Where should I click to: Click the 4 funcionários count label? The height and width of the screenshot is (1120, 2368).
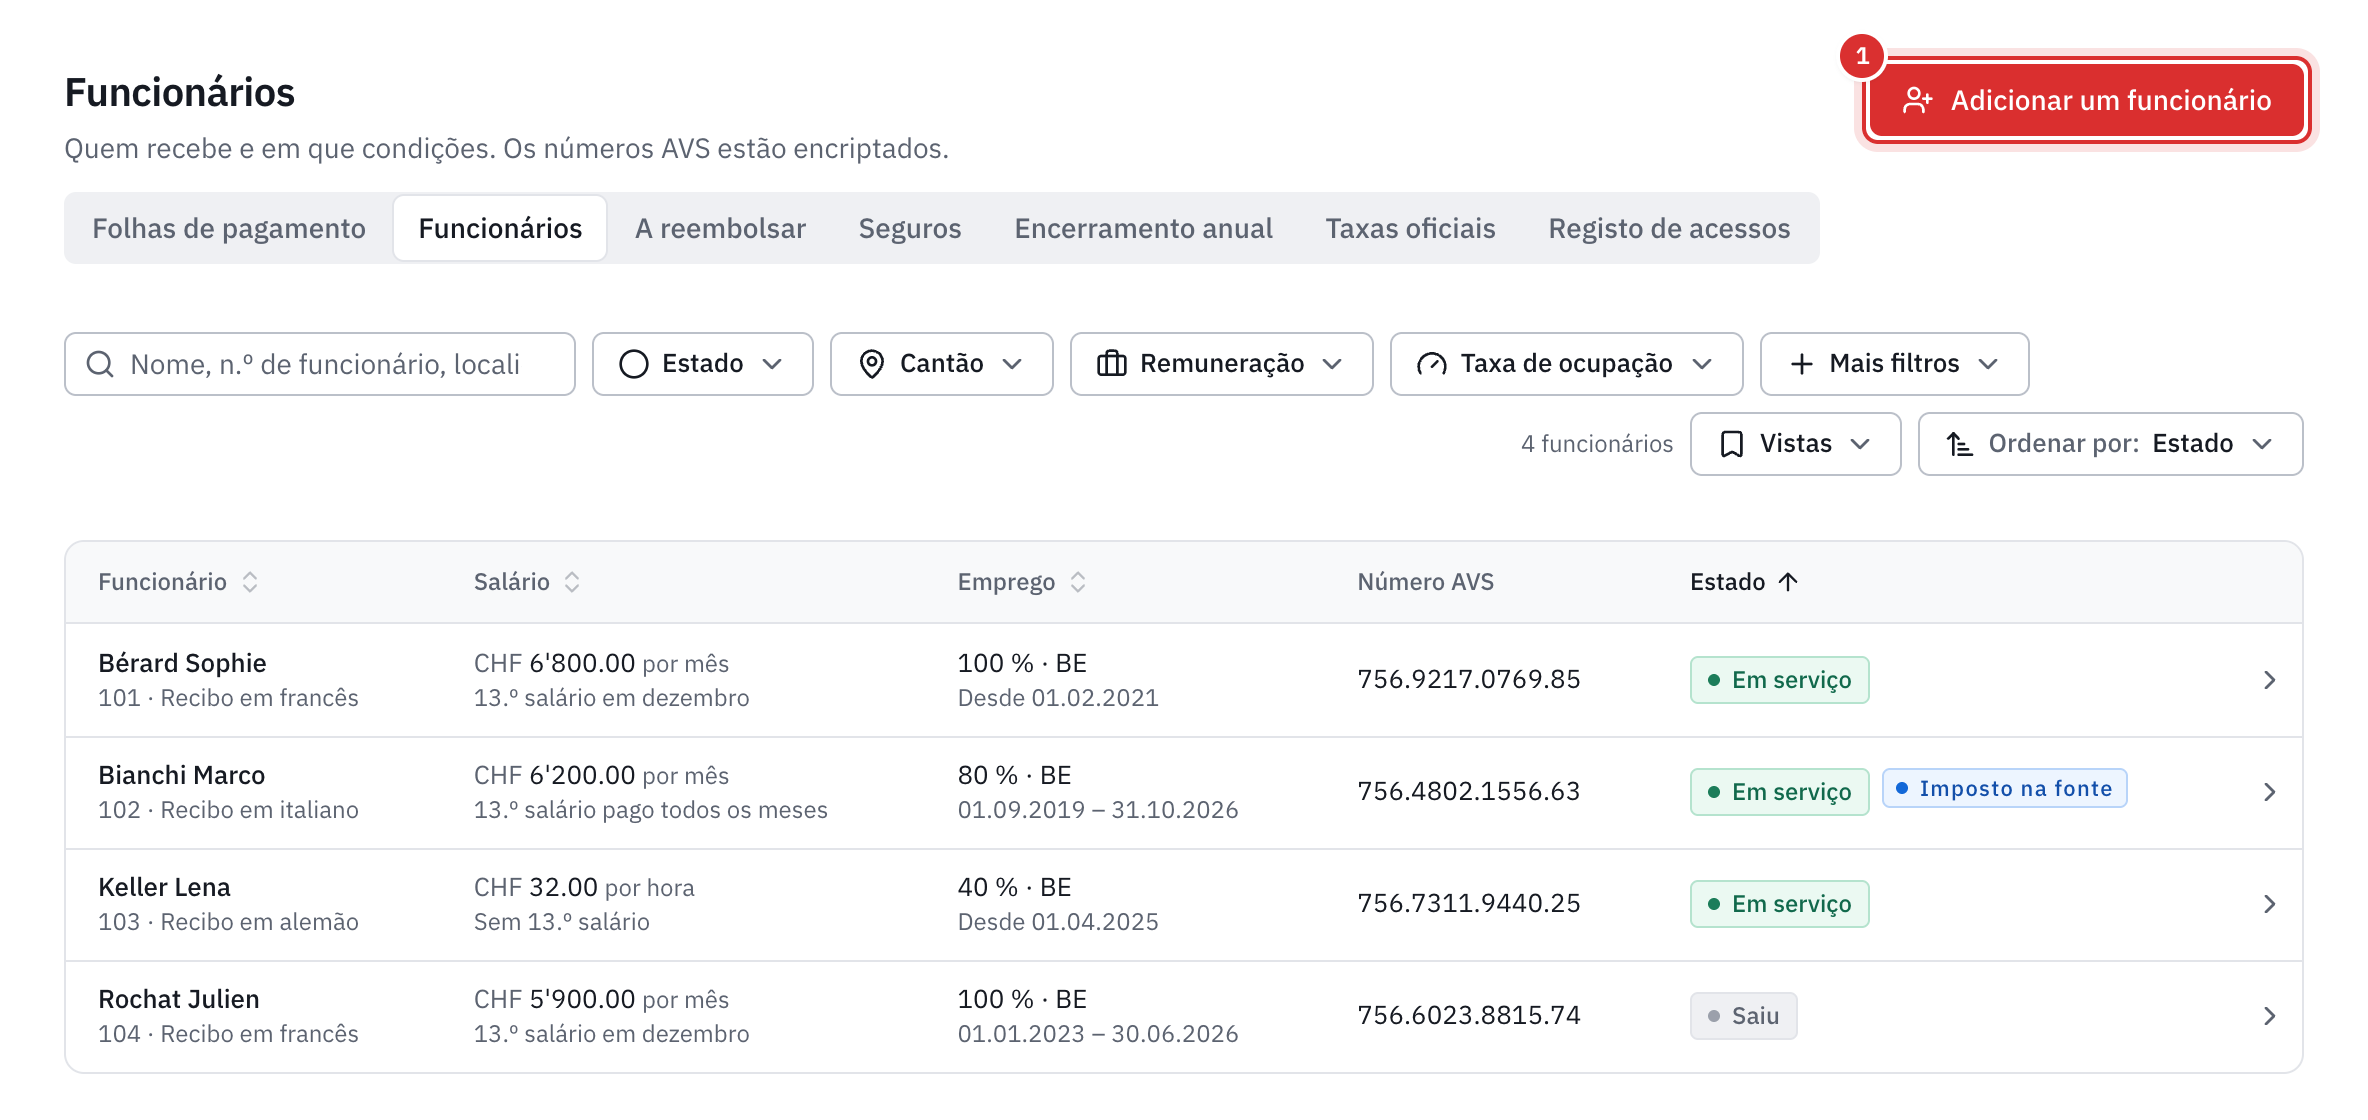1597,444
